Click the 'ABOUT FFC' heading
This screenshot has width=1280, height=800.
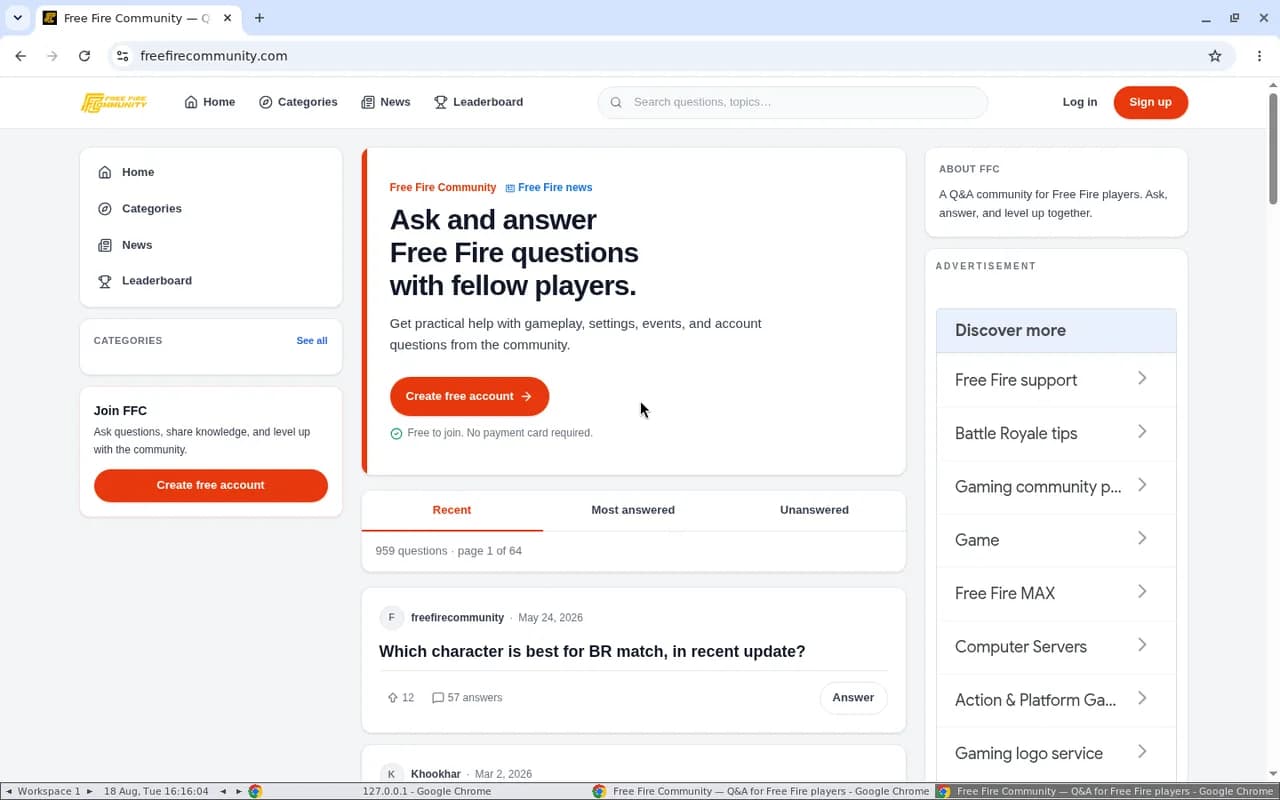click(x=969, y=169)
